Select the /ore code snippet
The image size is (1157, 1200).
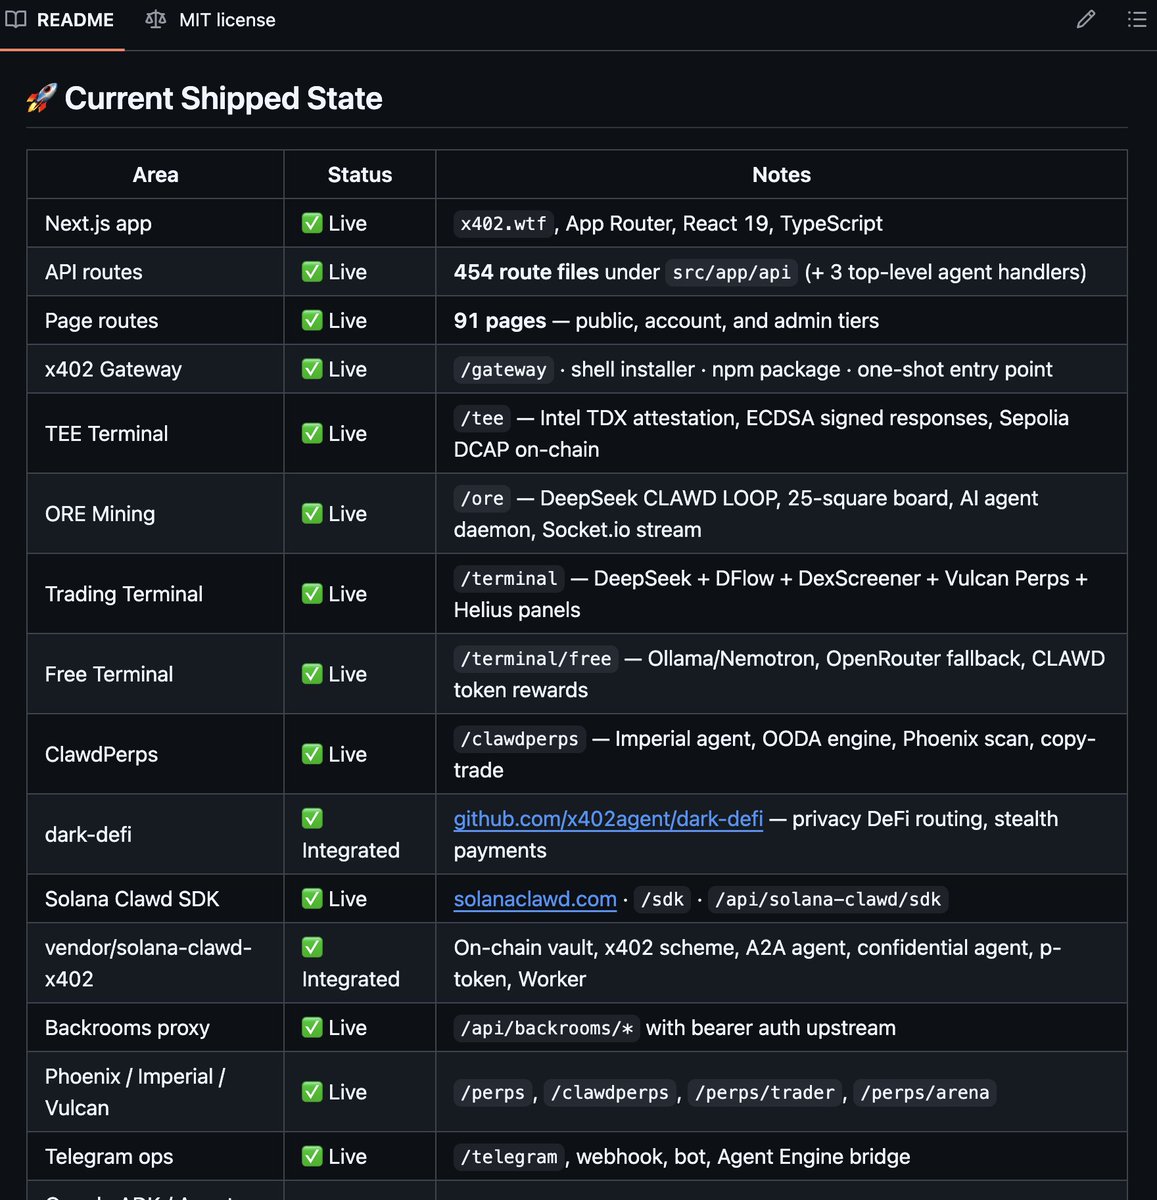pyautogui.click(x=482, y=498)
